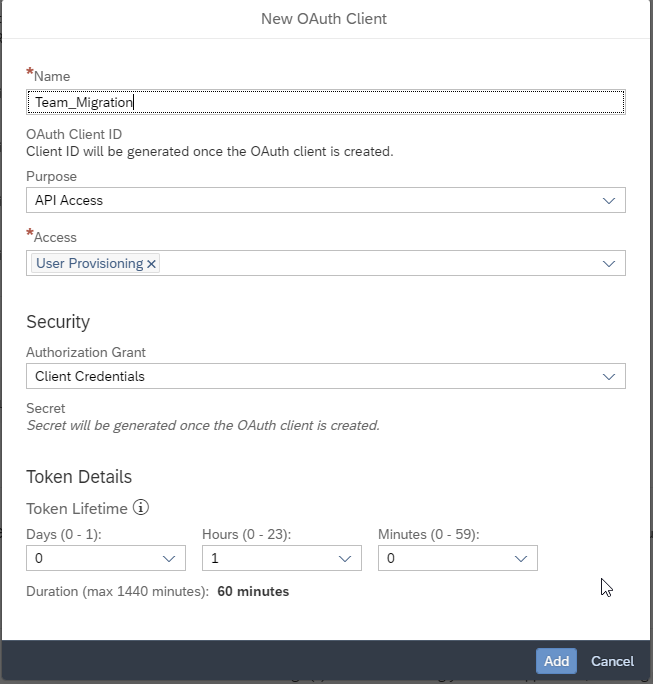
Task: Expand the Hours dropdown chevron
Action: [x=345, y=558]
